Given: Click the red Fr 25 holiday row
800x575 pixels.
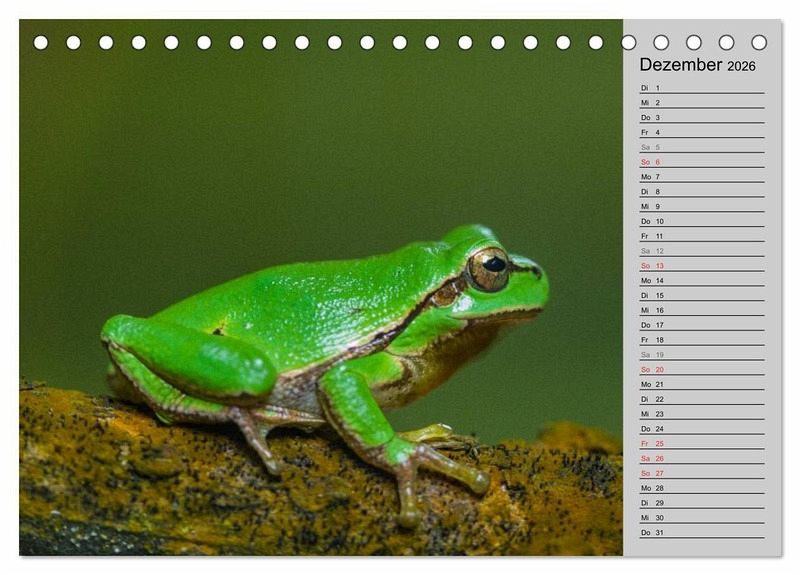Looking at the screenshot, I should (701, 444).
